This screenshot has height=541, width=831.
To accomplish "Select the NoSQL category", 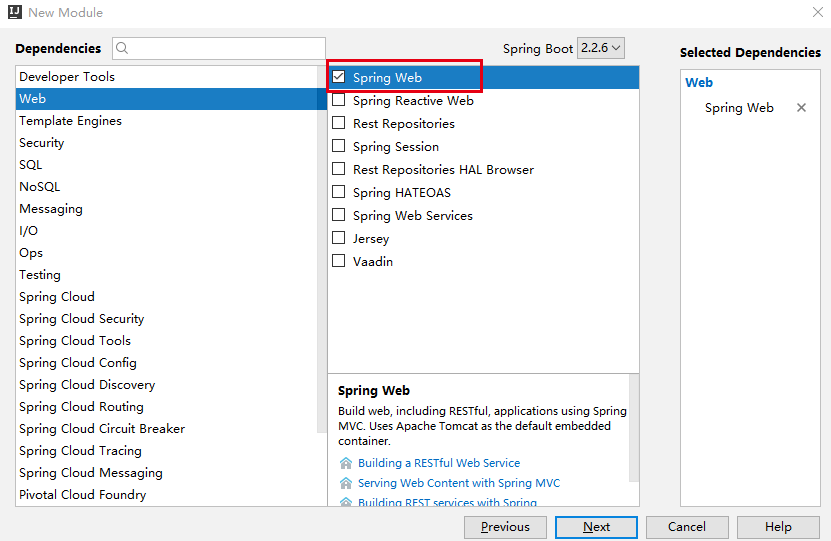I will (x=166, y=187).
